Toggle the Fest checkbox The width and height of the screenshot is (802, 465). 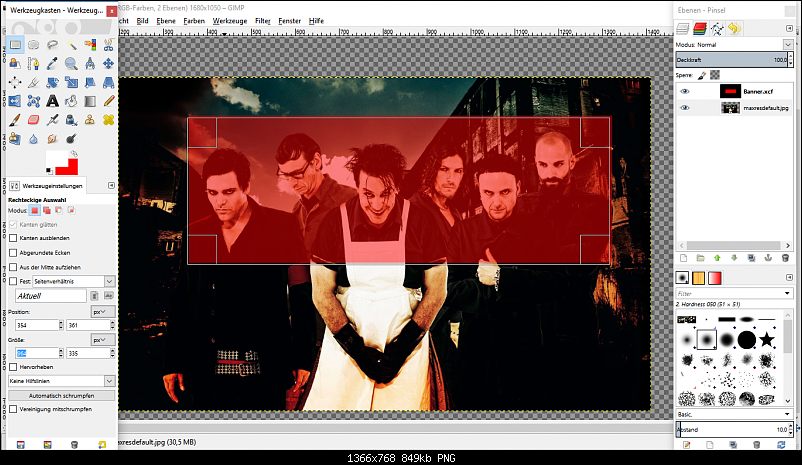pos(13,281)
